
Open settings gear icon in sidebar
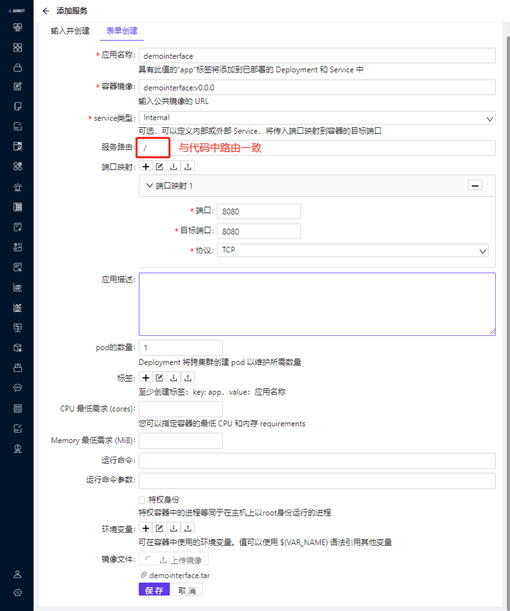coord(18,593)
